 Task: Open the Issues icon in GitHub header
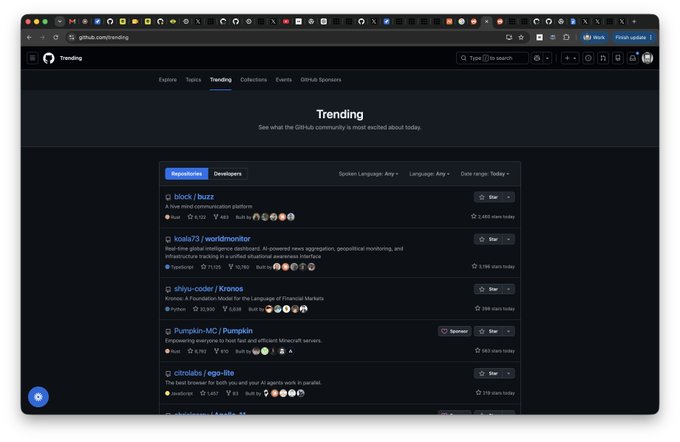[x=588, y=58]
